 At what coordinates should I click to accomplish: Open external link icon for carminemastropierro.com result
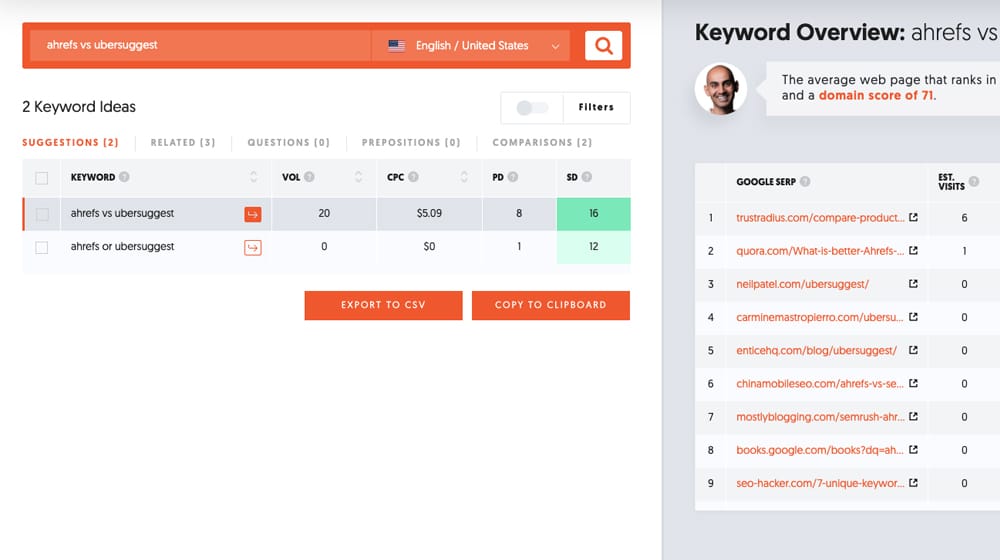click(913, 317)
